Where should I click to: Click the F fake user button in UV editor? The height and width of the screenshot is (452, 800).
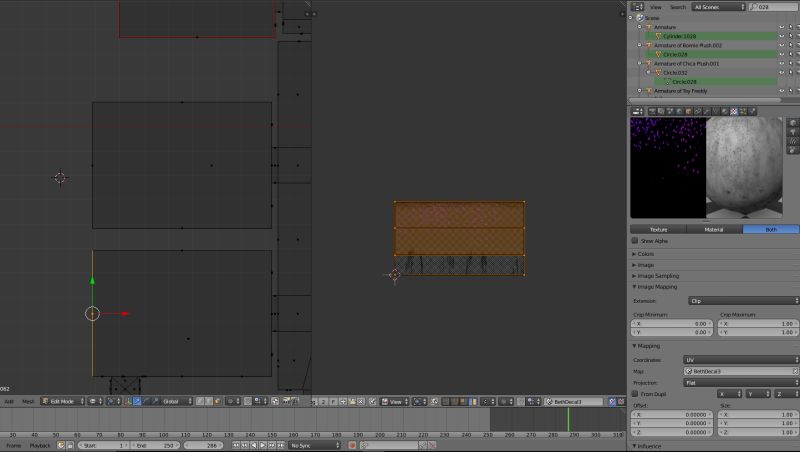pyautogui.click(x=333, y=401)
